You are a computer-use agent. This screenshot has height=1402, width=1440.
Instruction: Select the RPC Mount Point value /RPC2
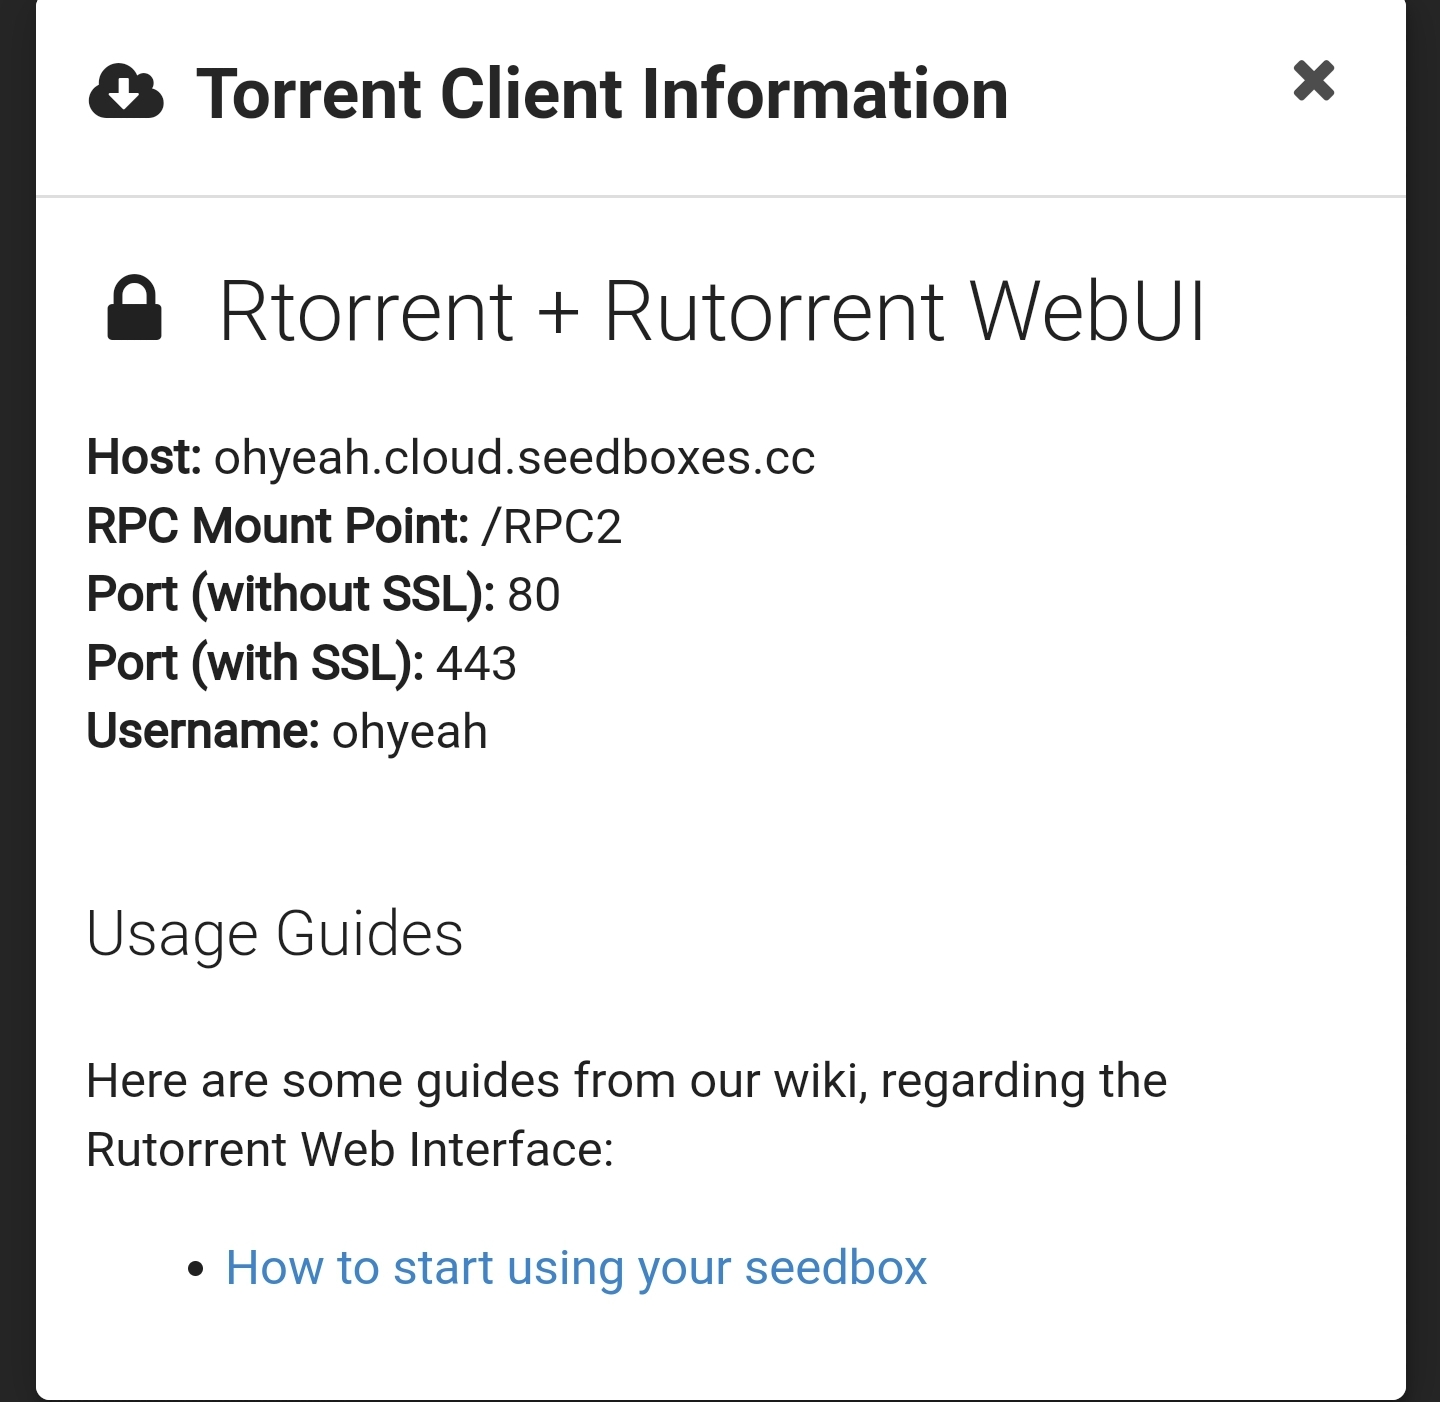tap(551, 526)
